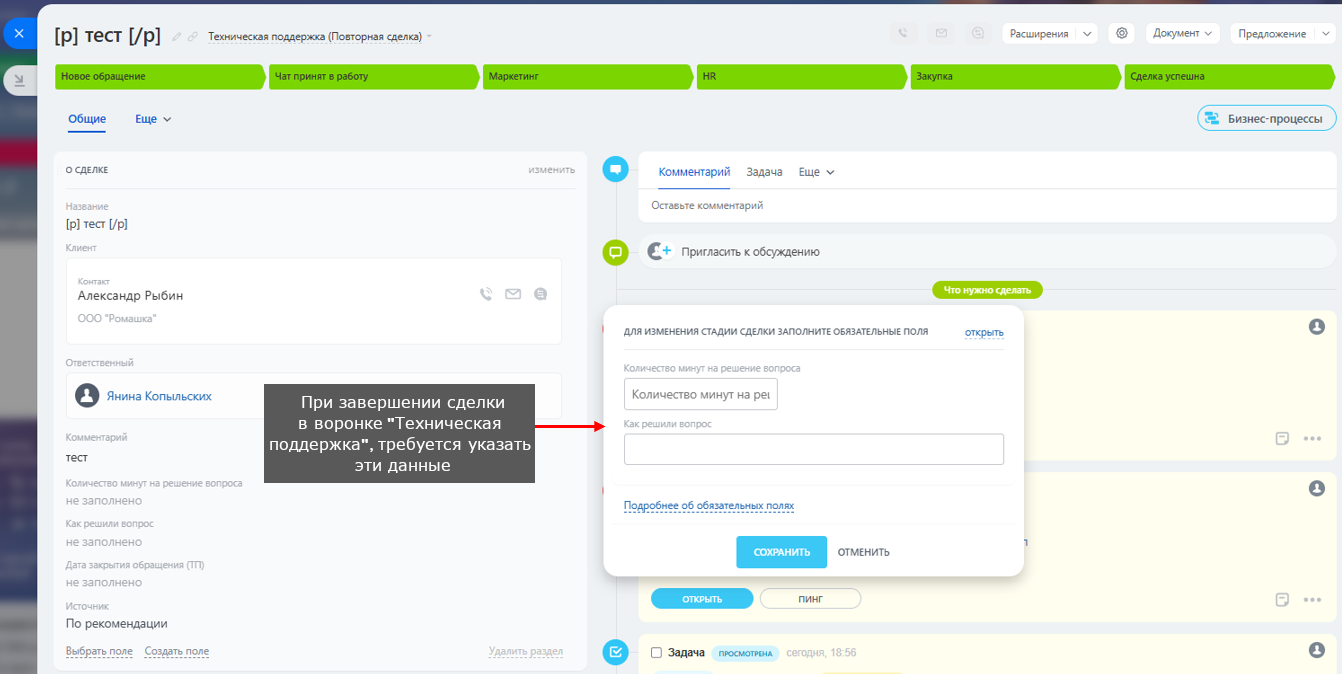Select the Чат принят в работу stage
Viewport: 1342px width, 674px height.
375,76
